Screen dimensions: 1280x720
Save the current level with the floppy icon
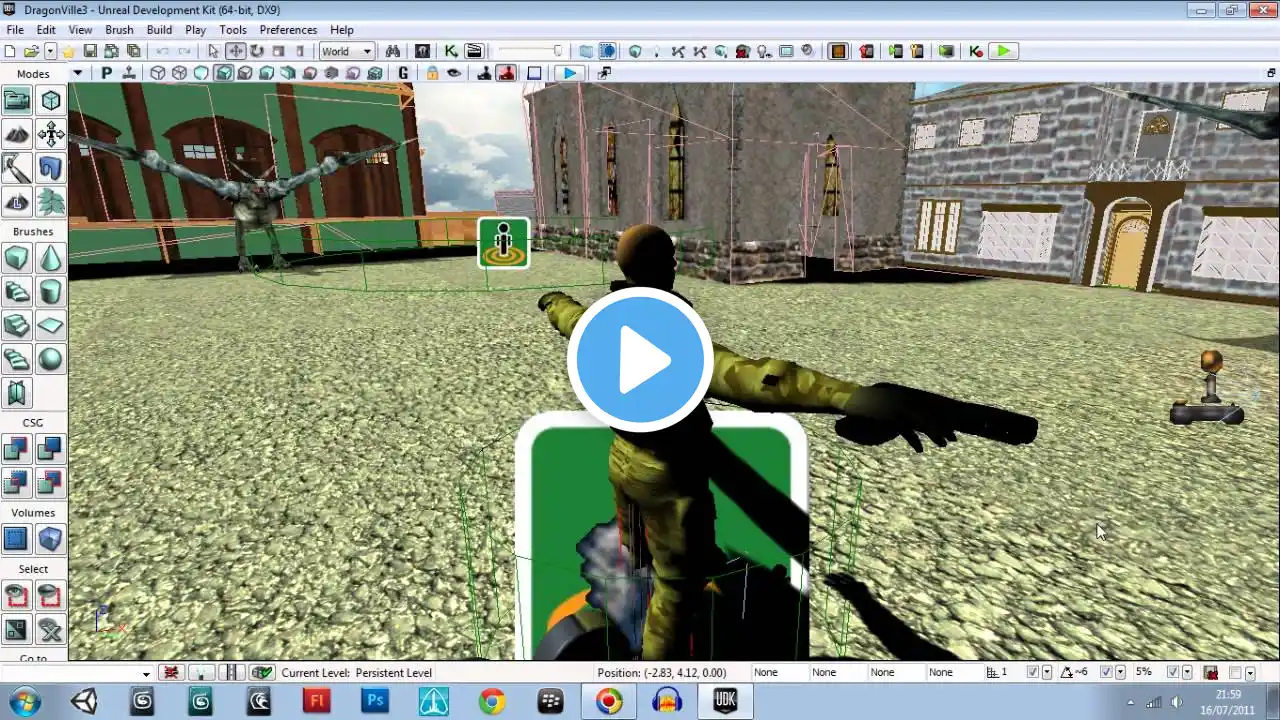[90, 51]
